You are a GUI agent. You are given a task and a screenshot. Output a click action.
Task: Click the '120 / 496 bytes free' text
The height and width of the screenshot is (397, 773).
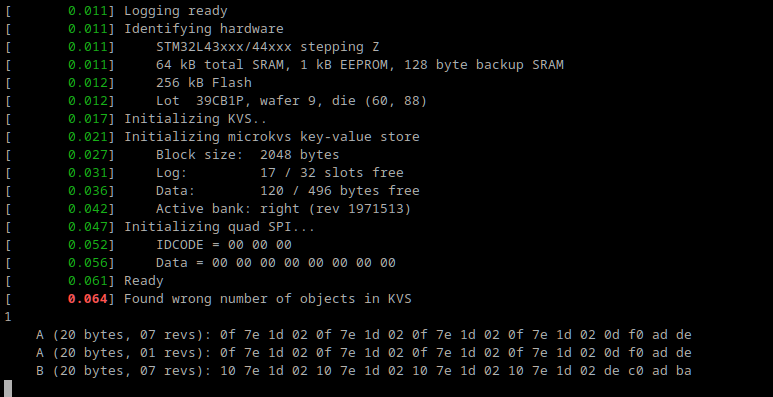(340, 191)
